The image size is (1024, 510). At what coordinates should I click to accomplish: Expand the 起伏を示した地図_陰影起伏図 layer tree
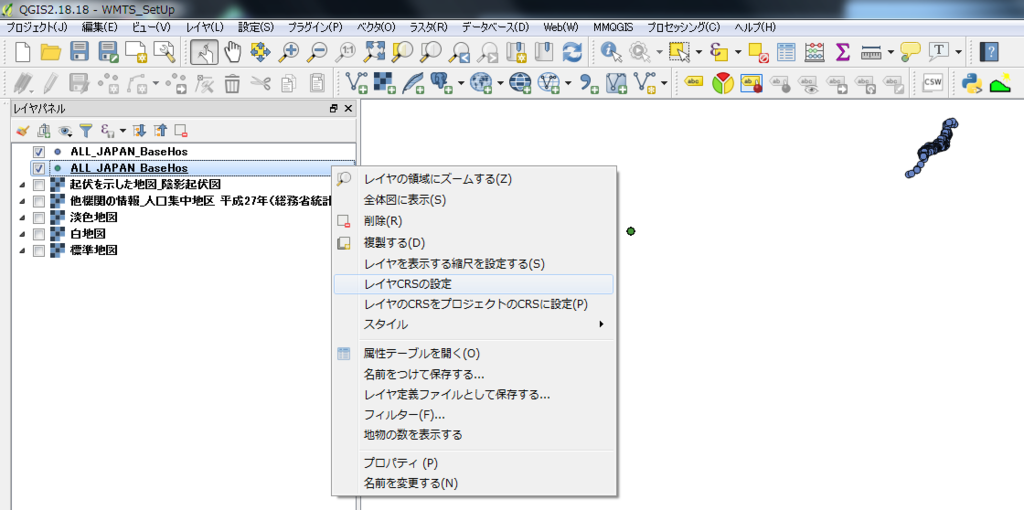[23, 185]
